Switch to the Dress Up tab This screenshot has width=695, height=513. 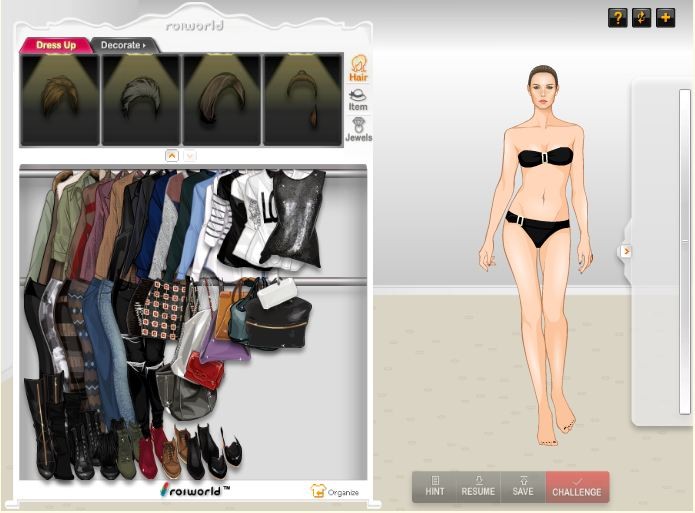coord(56,45)
